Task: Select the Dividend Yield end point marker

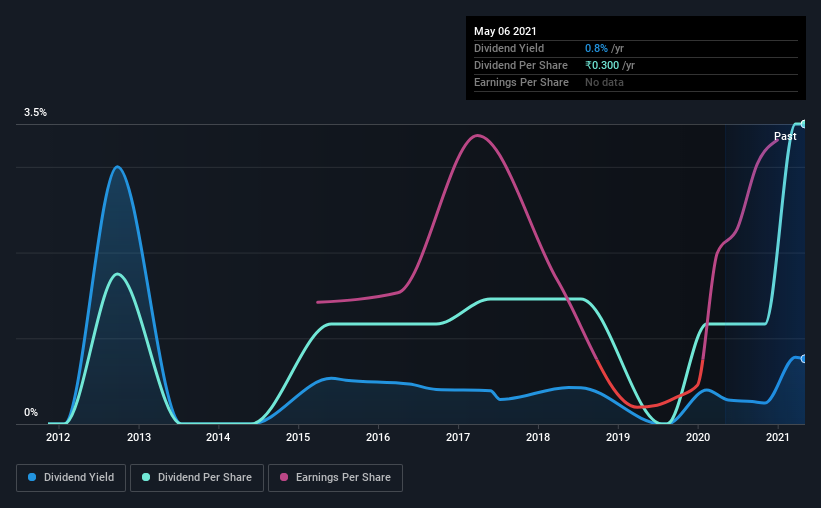Action: (x=803, y=359)
